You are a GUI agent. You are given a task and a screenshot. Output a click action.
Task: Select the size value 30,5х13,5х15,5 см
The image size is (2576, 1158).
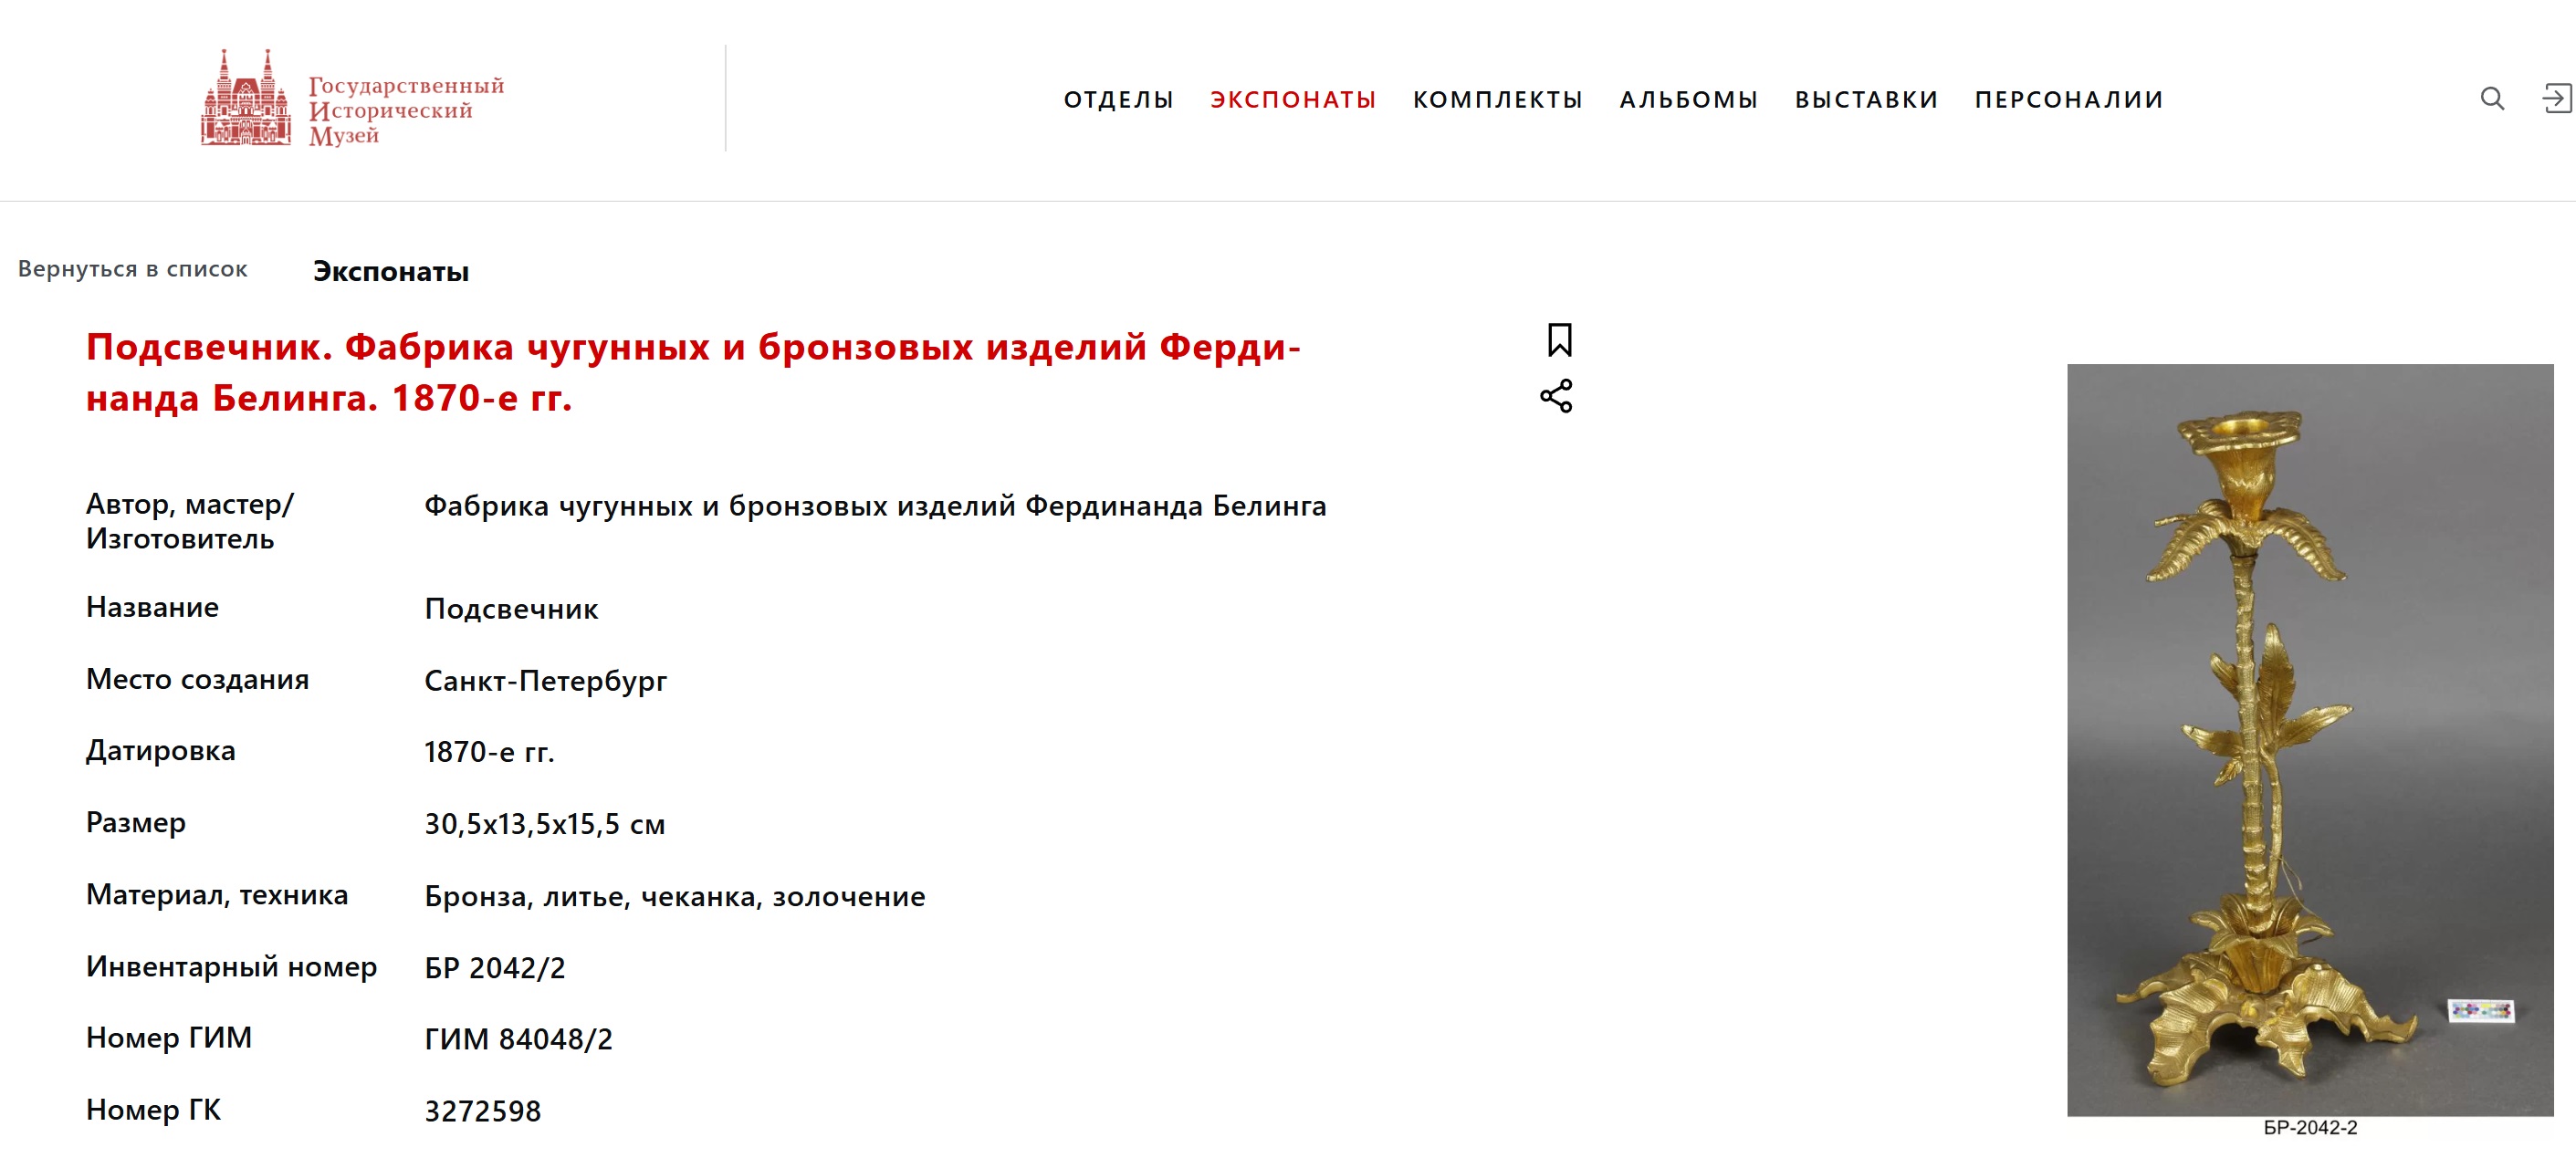[544, 824]
